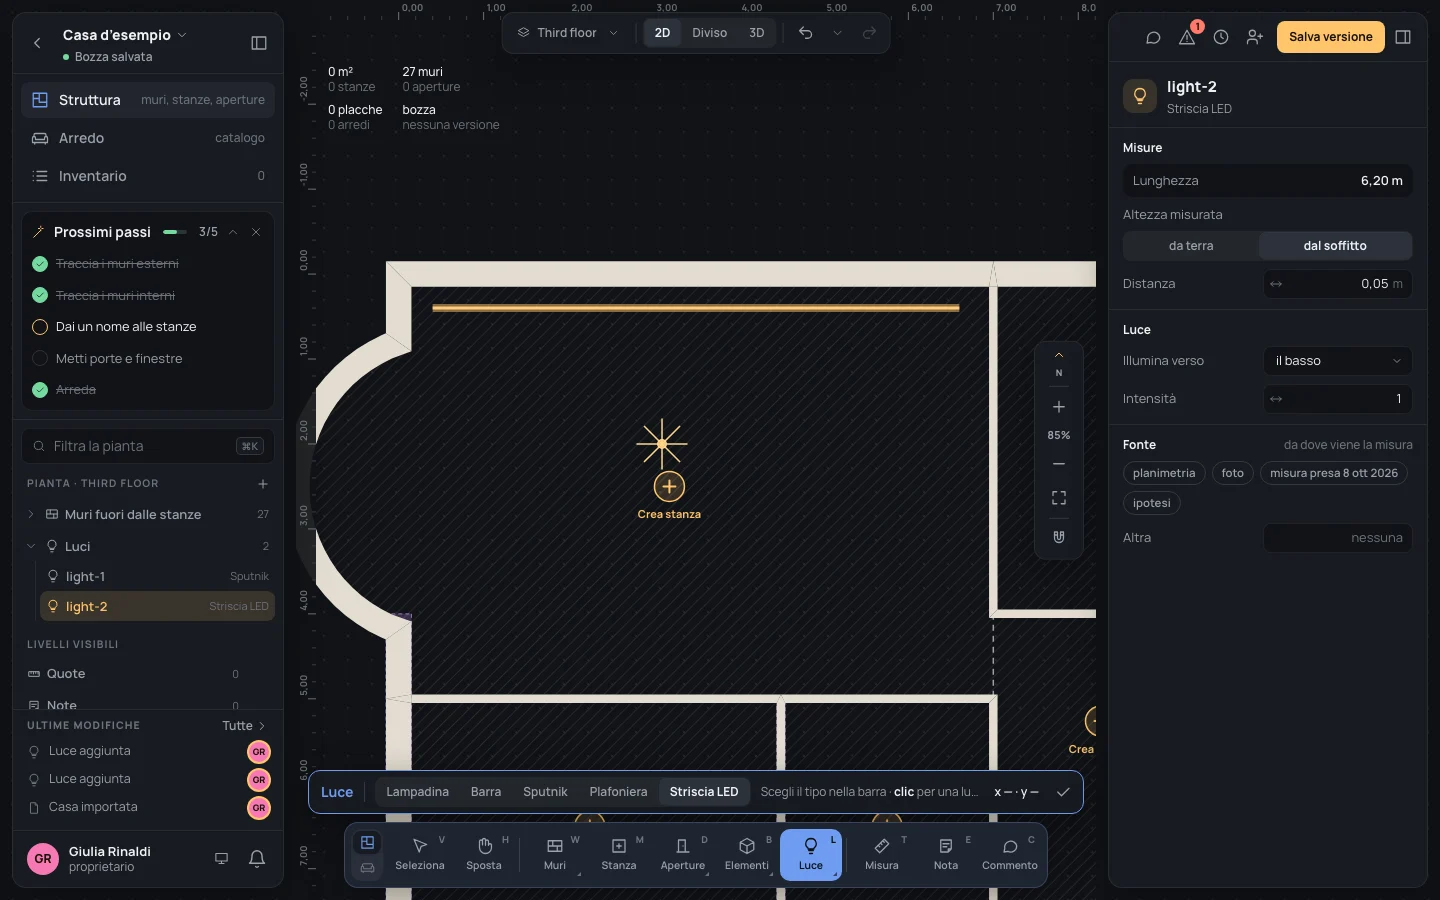Viewport: 1440px width, 900px height.
Task: Switch height measure to 'da terra'
Action: [x=1191, y=246]
